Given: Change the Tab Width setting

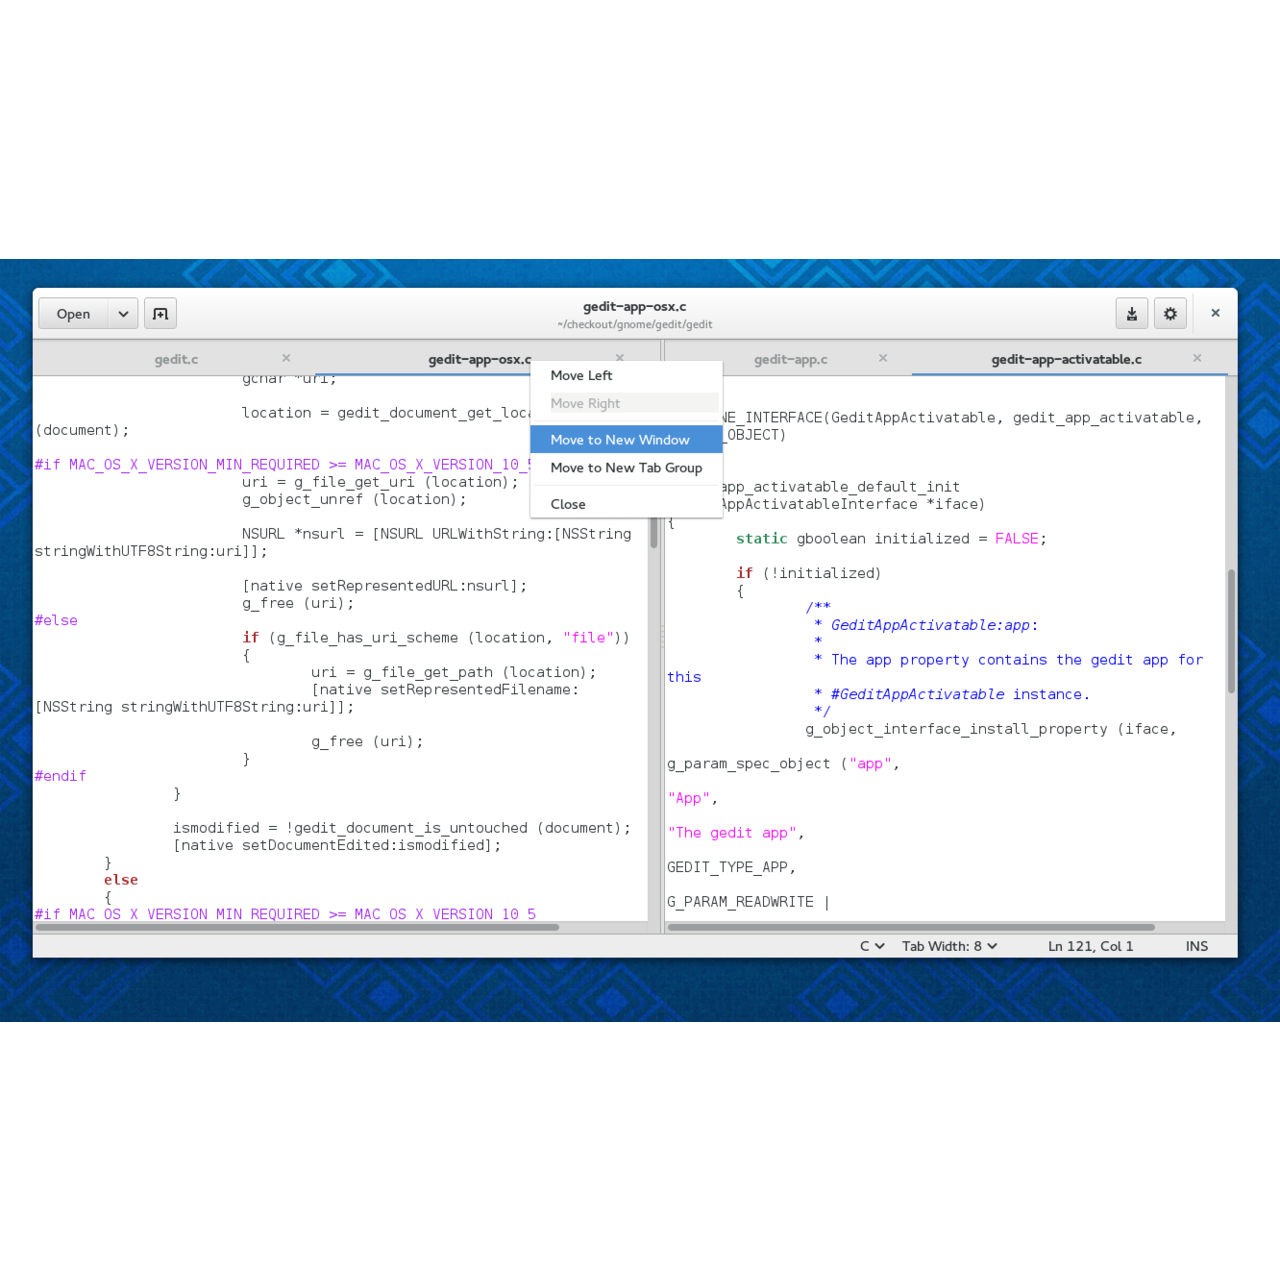Looking at the screenshot, I should click(x=948, y=946).
